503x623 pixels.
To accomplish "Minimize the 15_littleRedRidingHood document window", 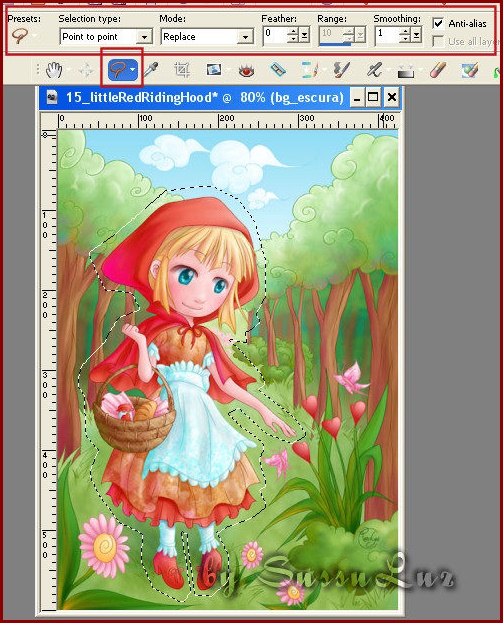I will (357, 98).
